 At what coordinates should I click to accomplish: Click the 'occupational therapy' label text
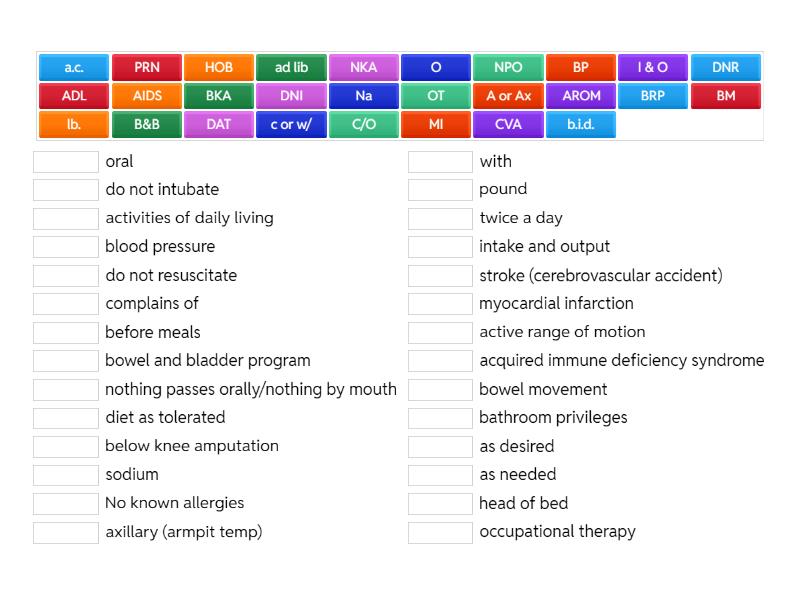556,532
